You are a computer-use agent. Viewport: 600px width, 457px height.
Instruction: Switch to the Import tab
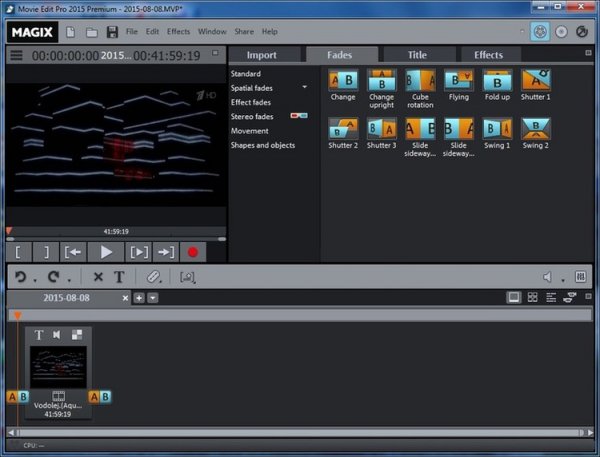click(265, 55)
